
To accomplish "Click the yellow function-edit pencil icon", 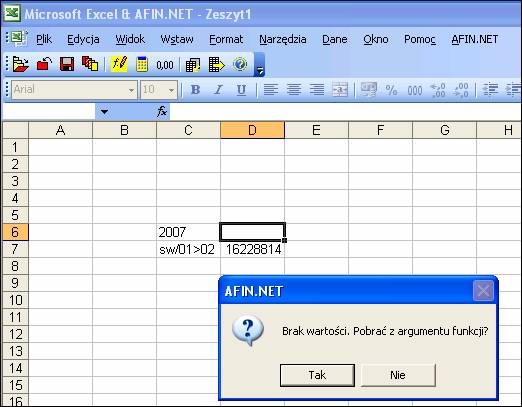I will 119,64.
